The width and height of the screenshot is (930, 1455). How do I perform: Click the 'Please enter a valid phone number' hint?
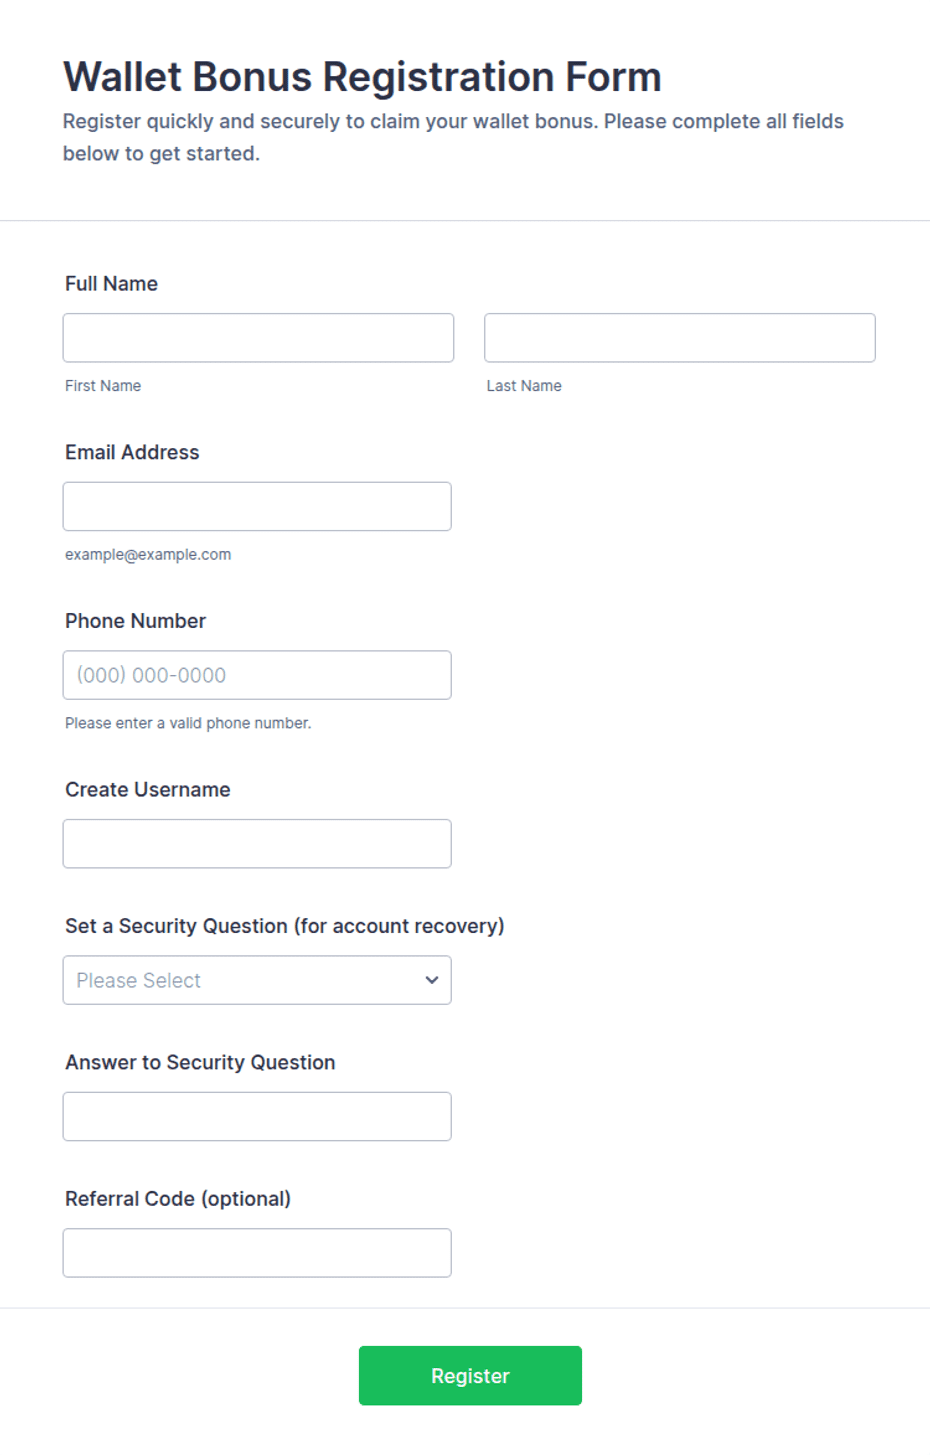[x=188, y=723]
